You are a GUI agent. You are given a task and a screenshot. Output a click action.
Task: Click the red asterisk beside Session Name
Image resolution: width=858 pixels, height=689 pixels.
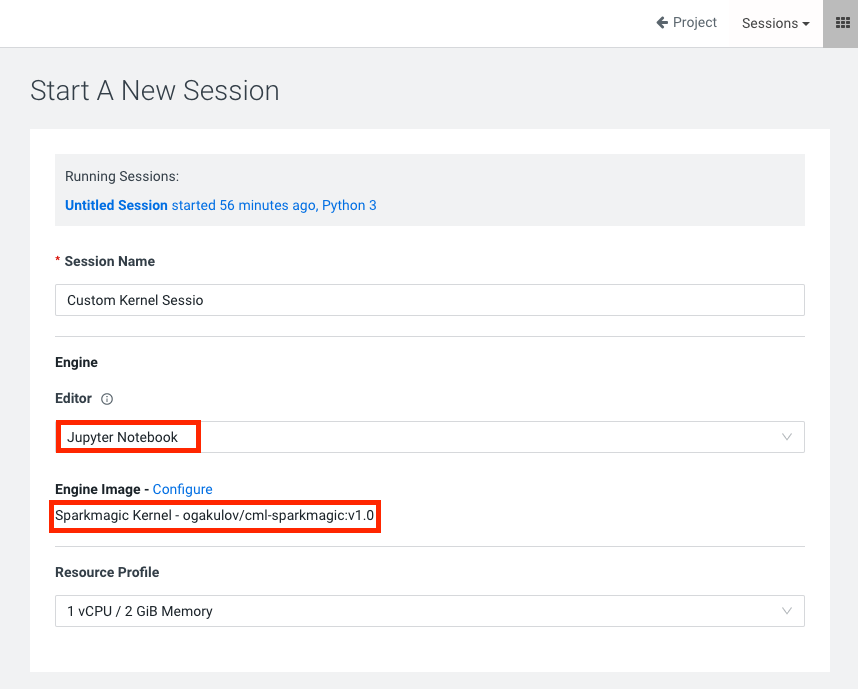57,261
